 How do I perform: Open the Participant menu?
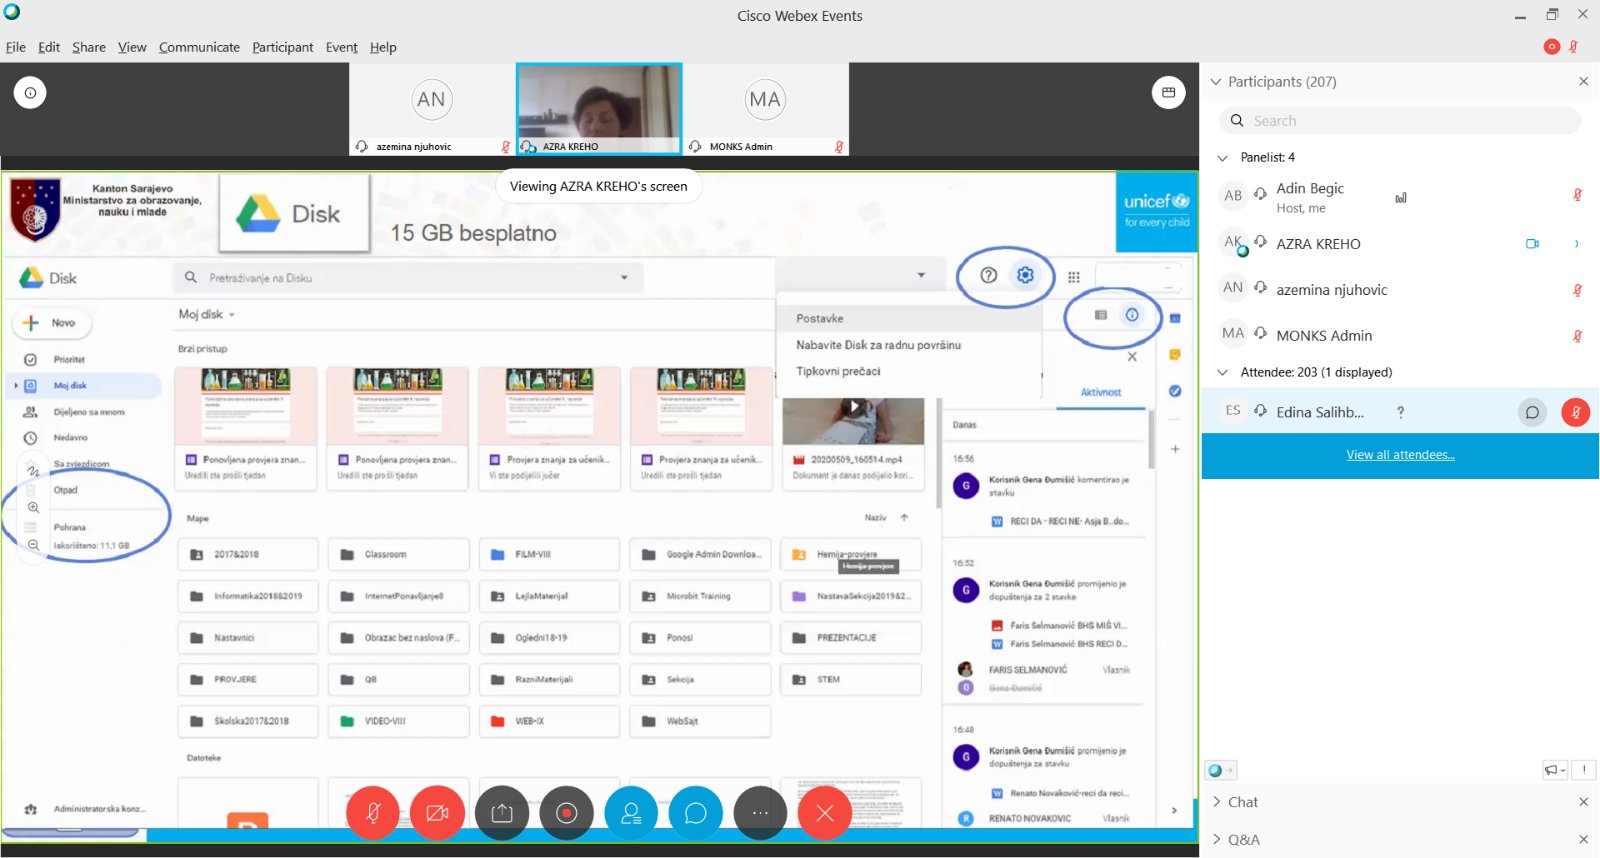click(282, 47)
